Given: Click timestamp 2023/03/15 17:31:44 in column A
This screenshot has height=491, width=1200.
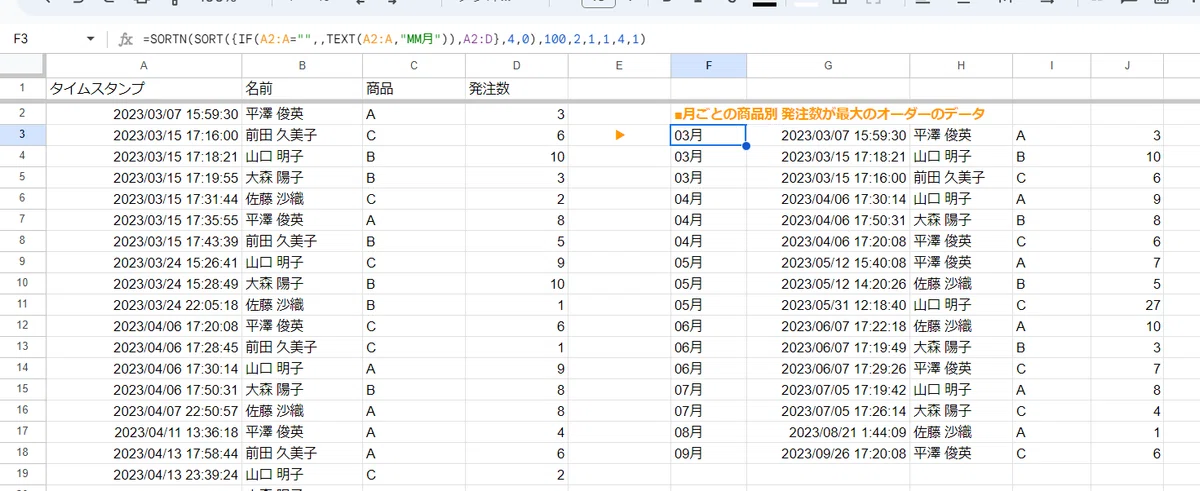Looking at the screenshot, I should [175, 198].
